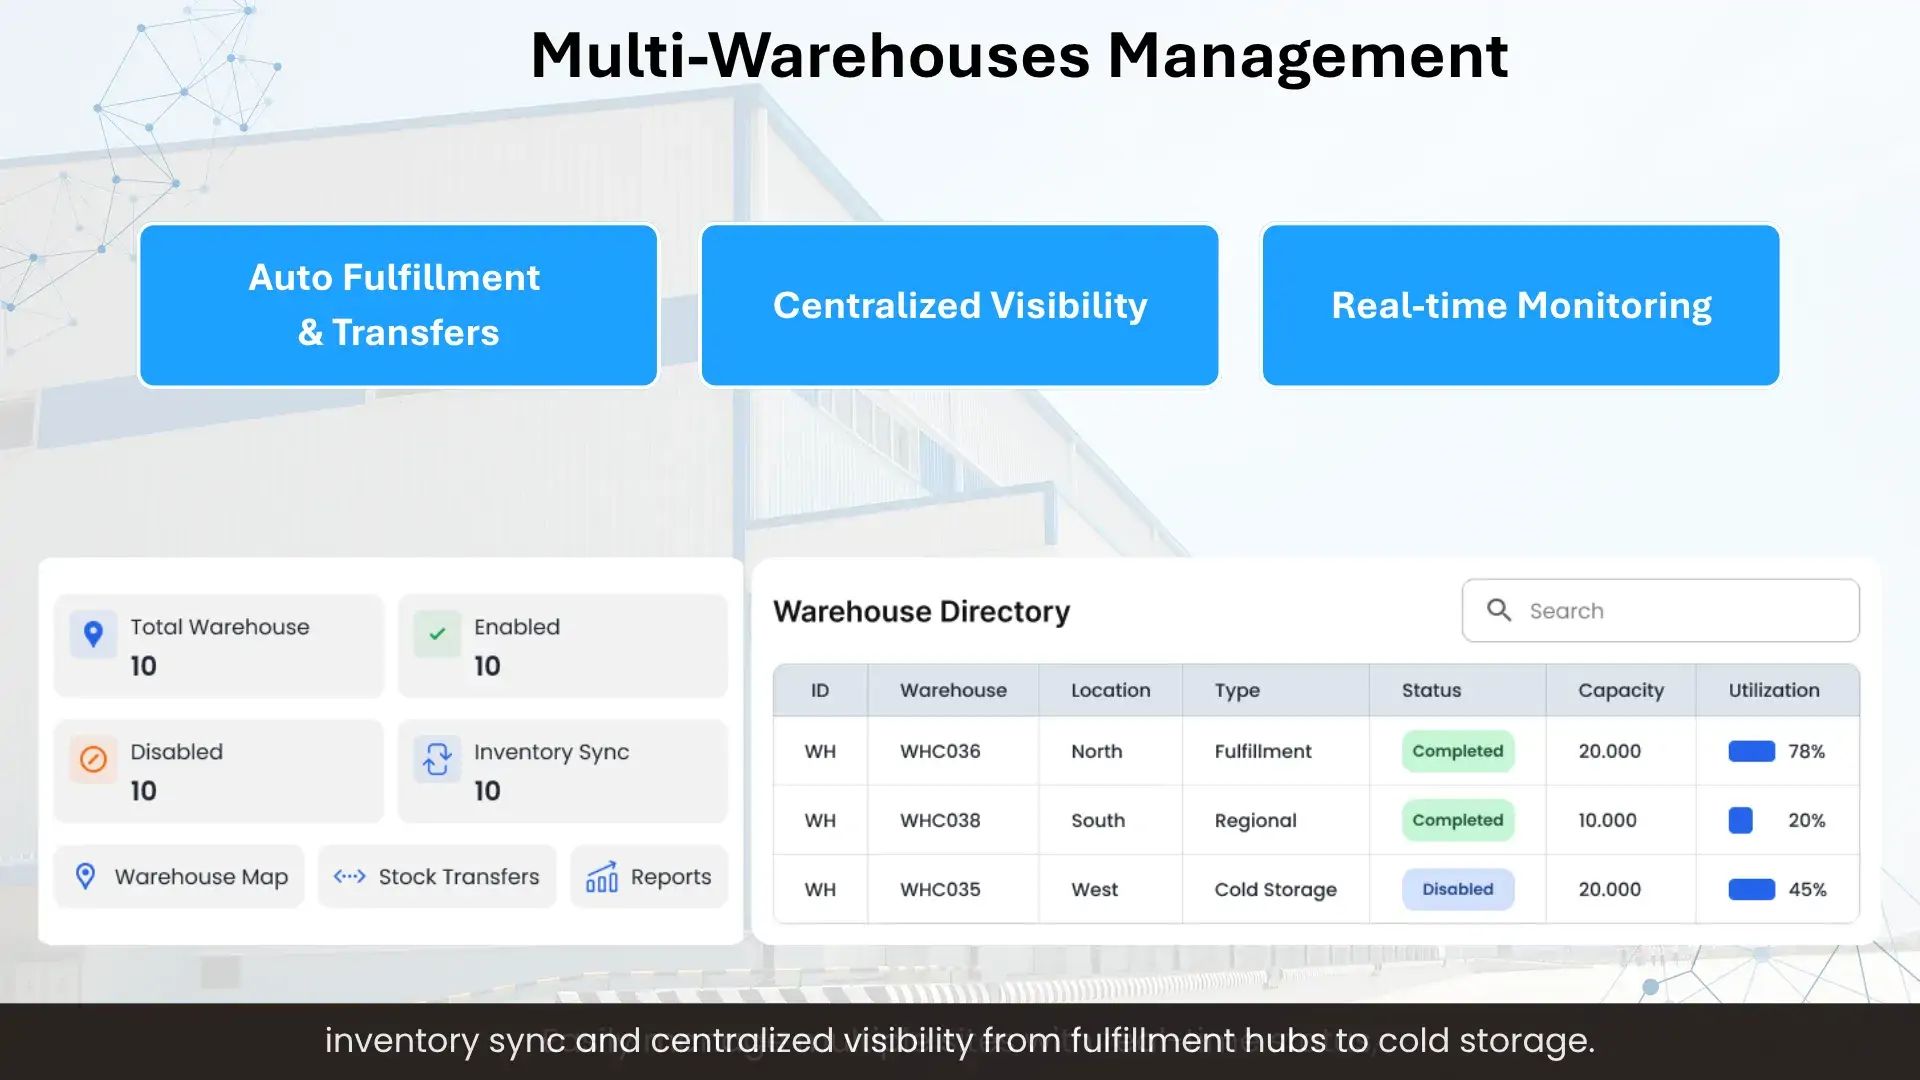Click the Warehouse Map pin icon
The height and width of the screenshot is (1080, 1920).
[x=86, y=877]
